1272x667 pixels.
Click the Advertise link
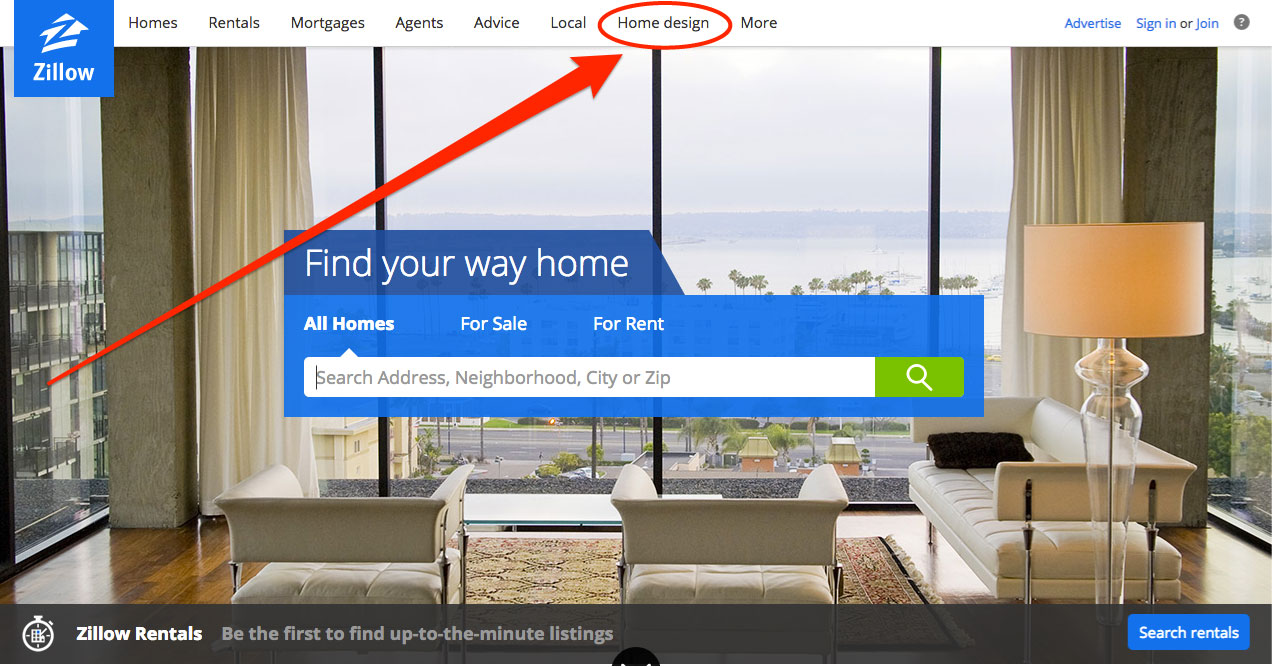pos(1093,23)
